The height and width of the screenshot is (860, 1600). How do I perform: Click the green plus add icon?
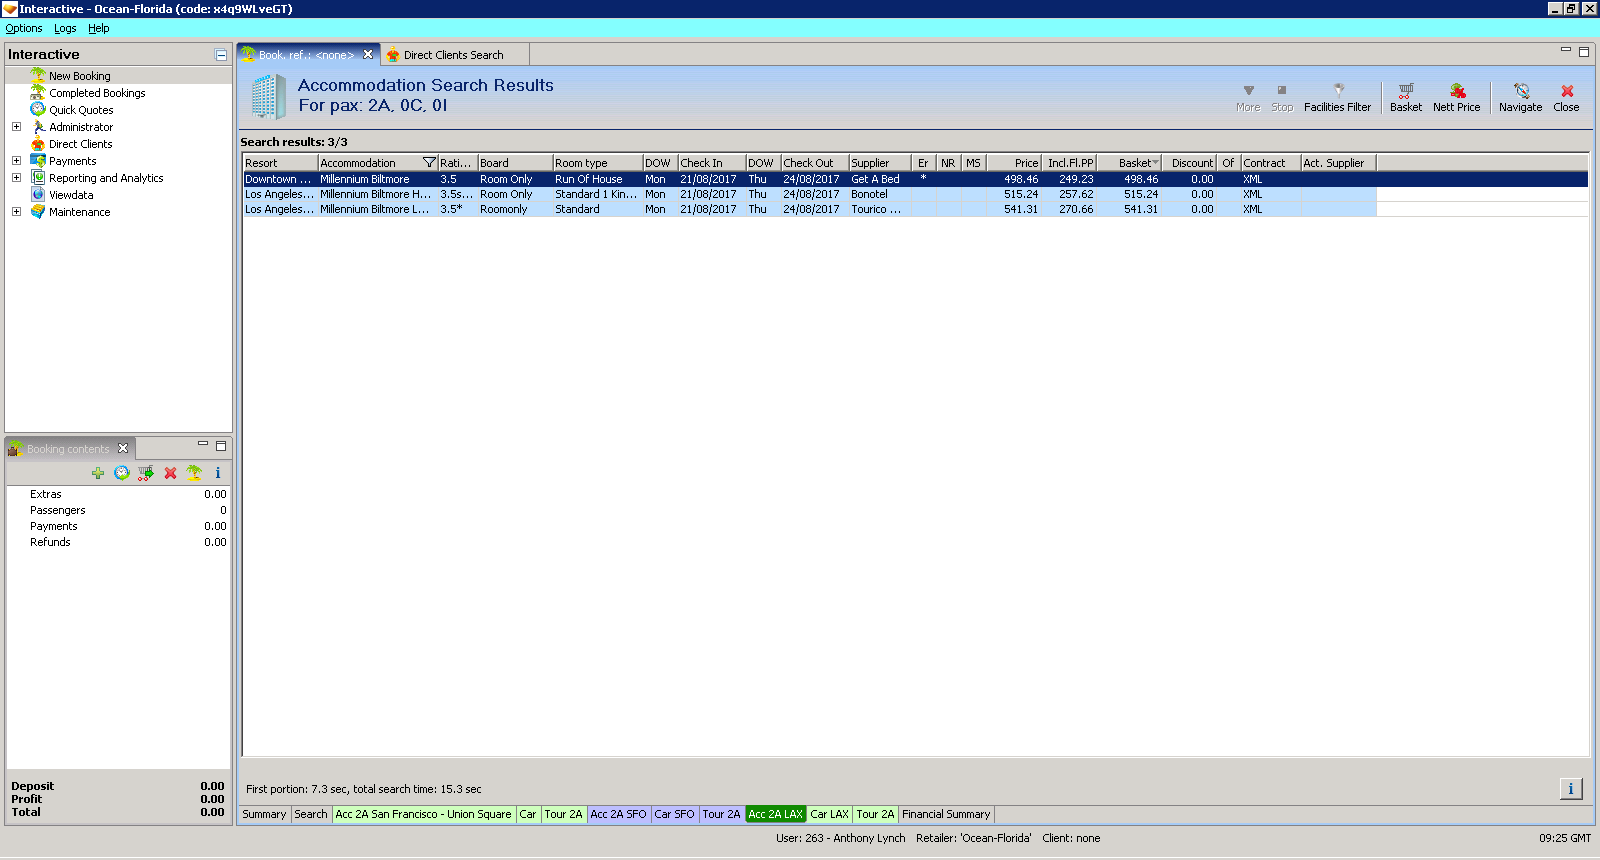98,473
